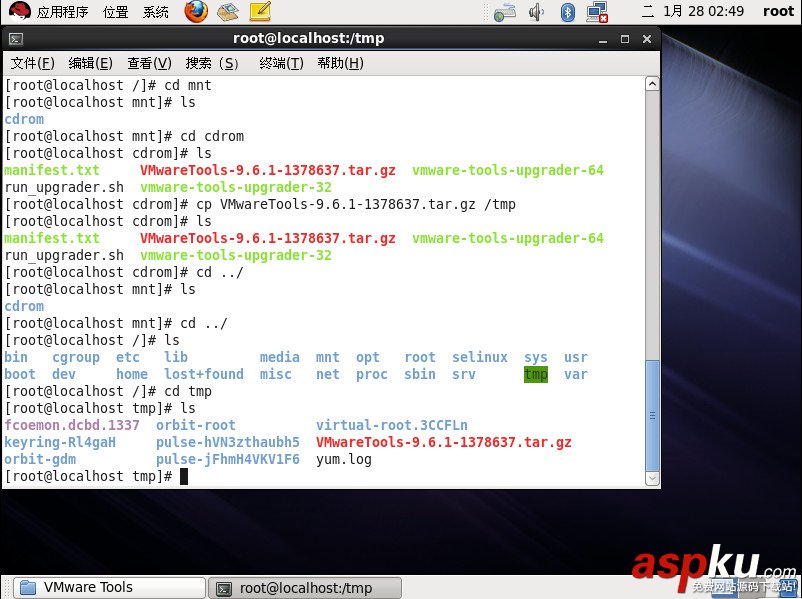The width and height of the screenshot is (802, 599).
Task: Open the volume speaker icon
Action: (536, 12)
